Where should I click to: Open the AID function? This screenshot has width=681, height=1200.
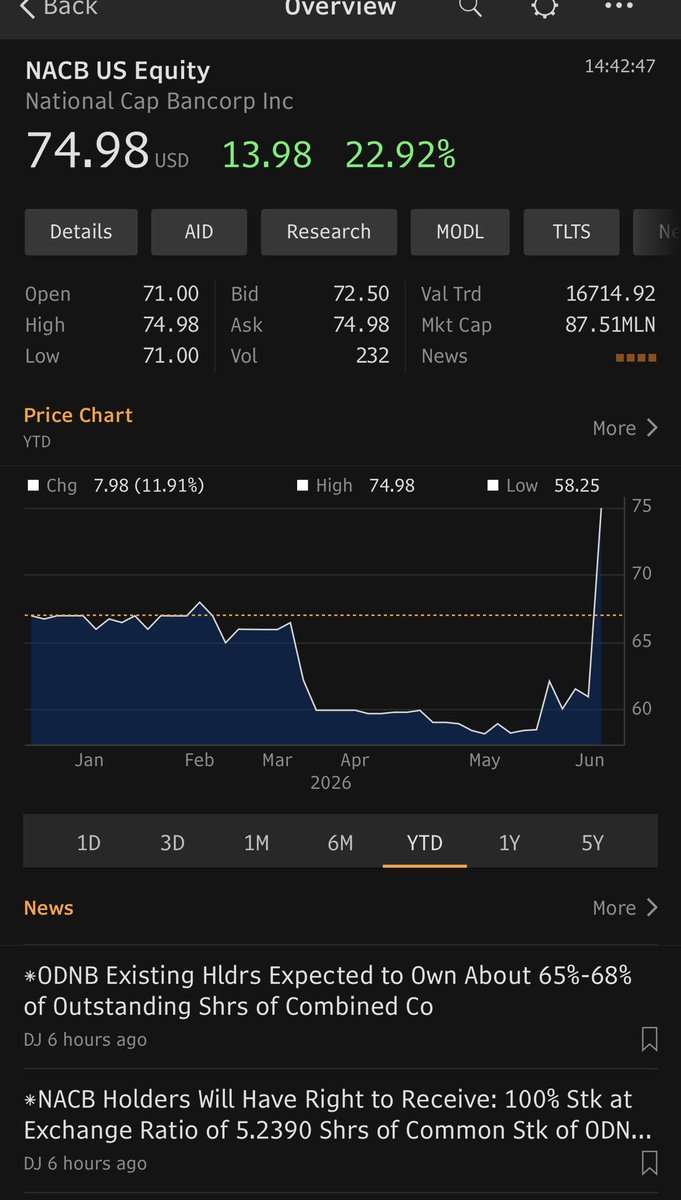coord(199,231)
